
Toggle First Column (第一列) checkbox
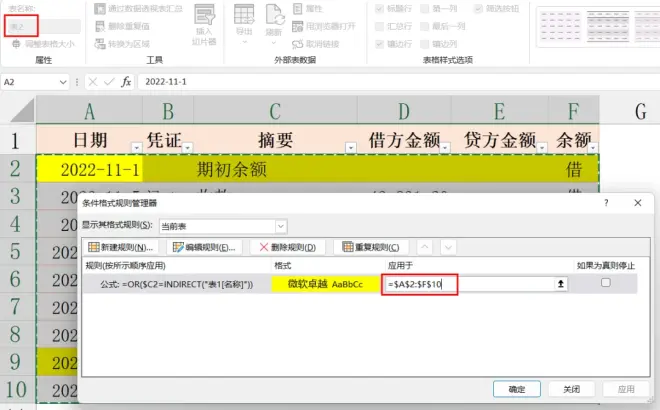tap(425, 8)
